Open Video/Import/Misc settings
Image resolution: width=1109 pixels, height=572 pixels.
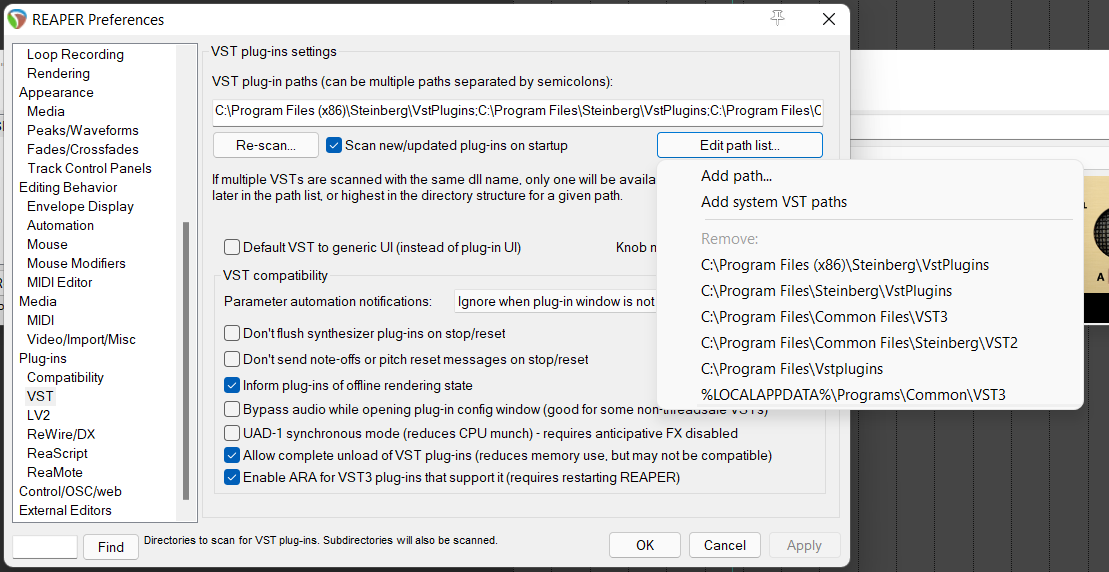[81, 339]
